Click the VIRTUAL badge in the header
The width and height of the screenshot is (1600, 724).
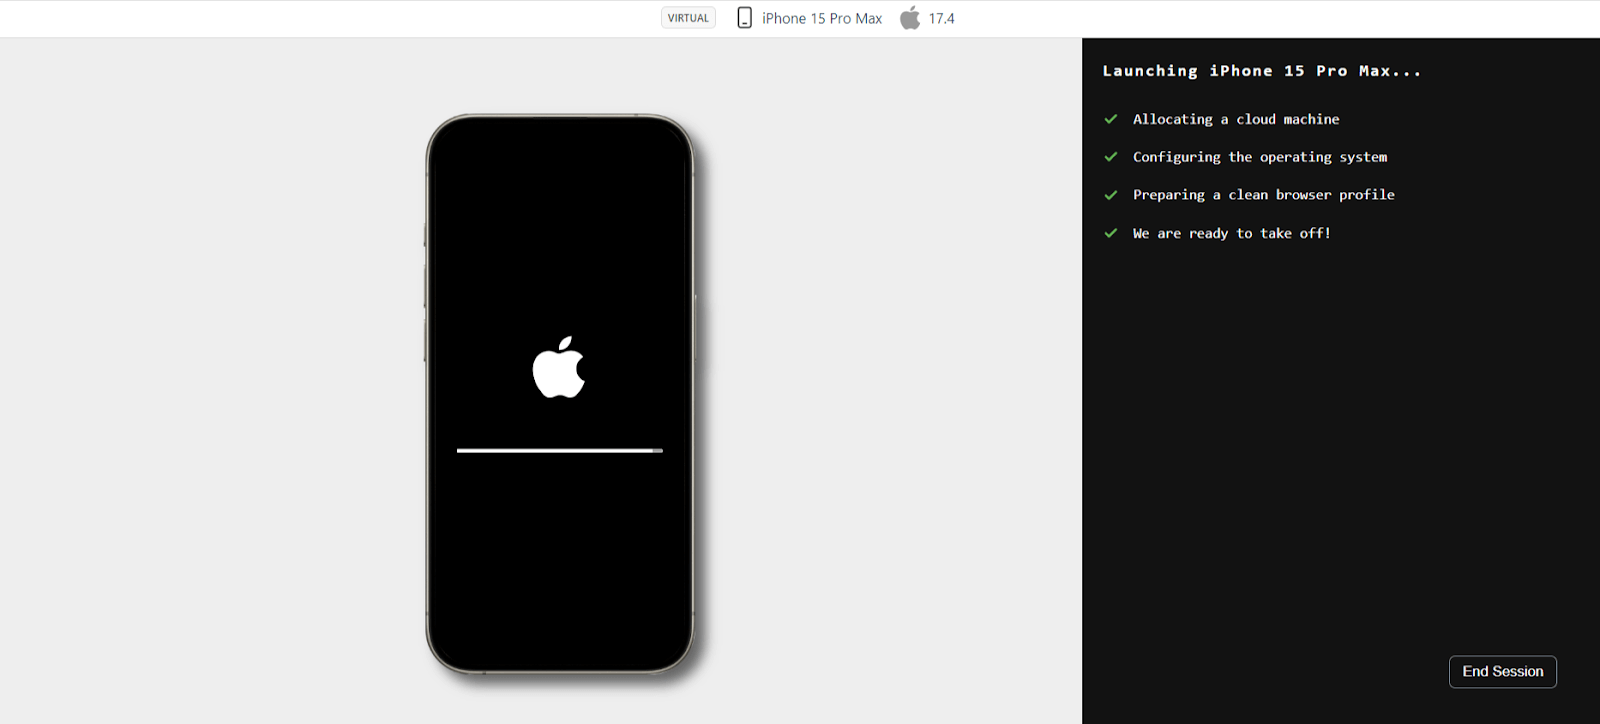688,18
